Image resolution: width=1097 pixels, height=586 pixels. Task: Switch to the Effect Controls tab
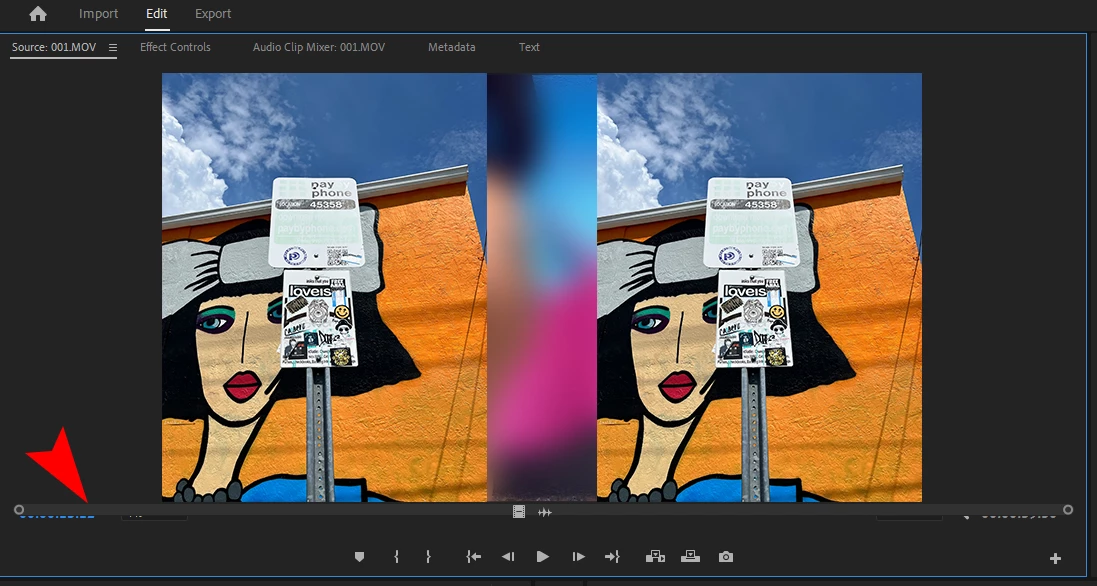click(x=175, y=47)
